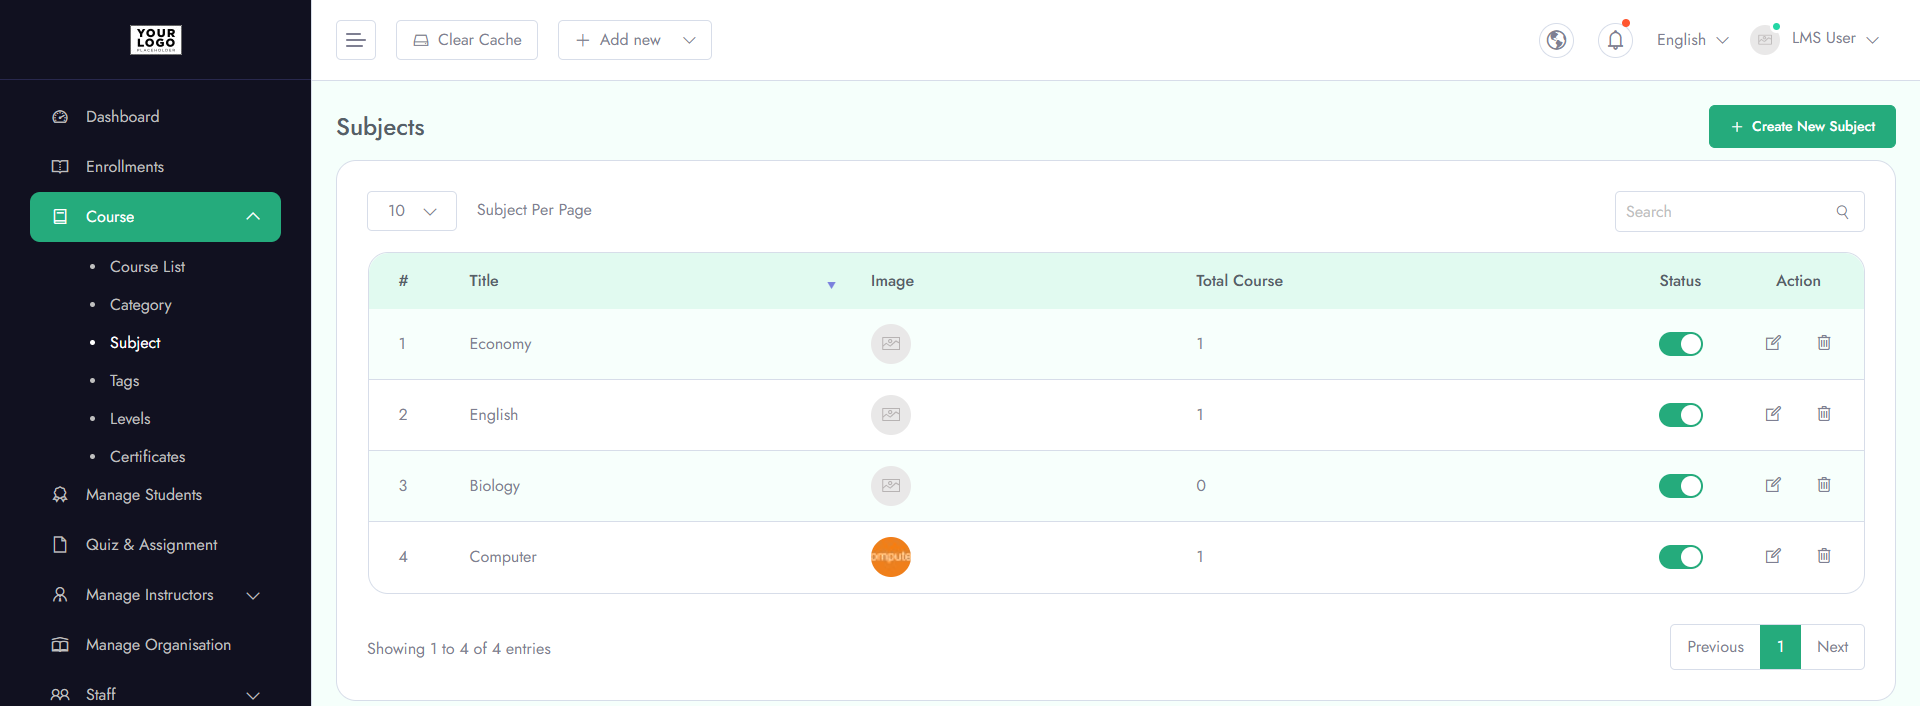Open Enrollments in sidebar
This screenshot has width=1920, height=706.
(x=125, y=167)
